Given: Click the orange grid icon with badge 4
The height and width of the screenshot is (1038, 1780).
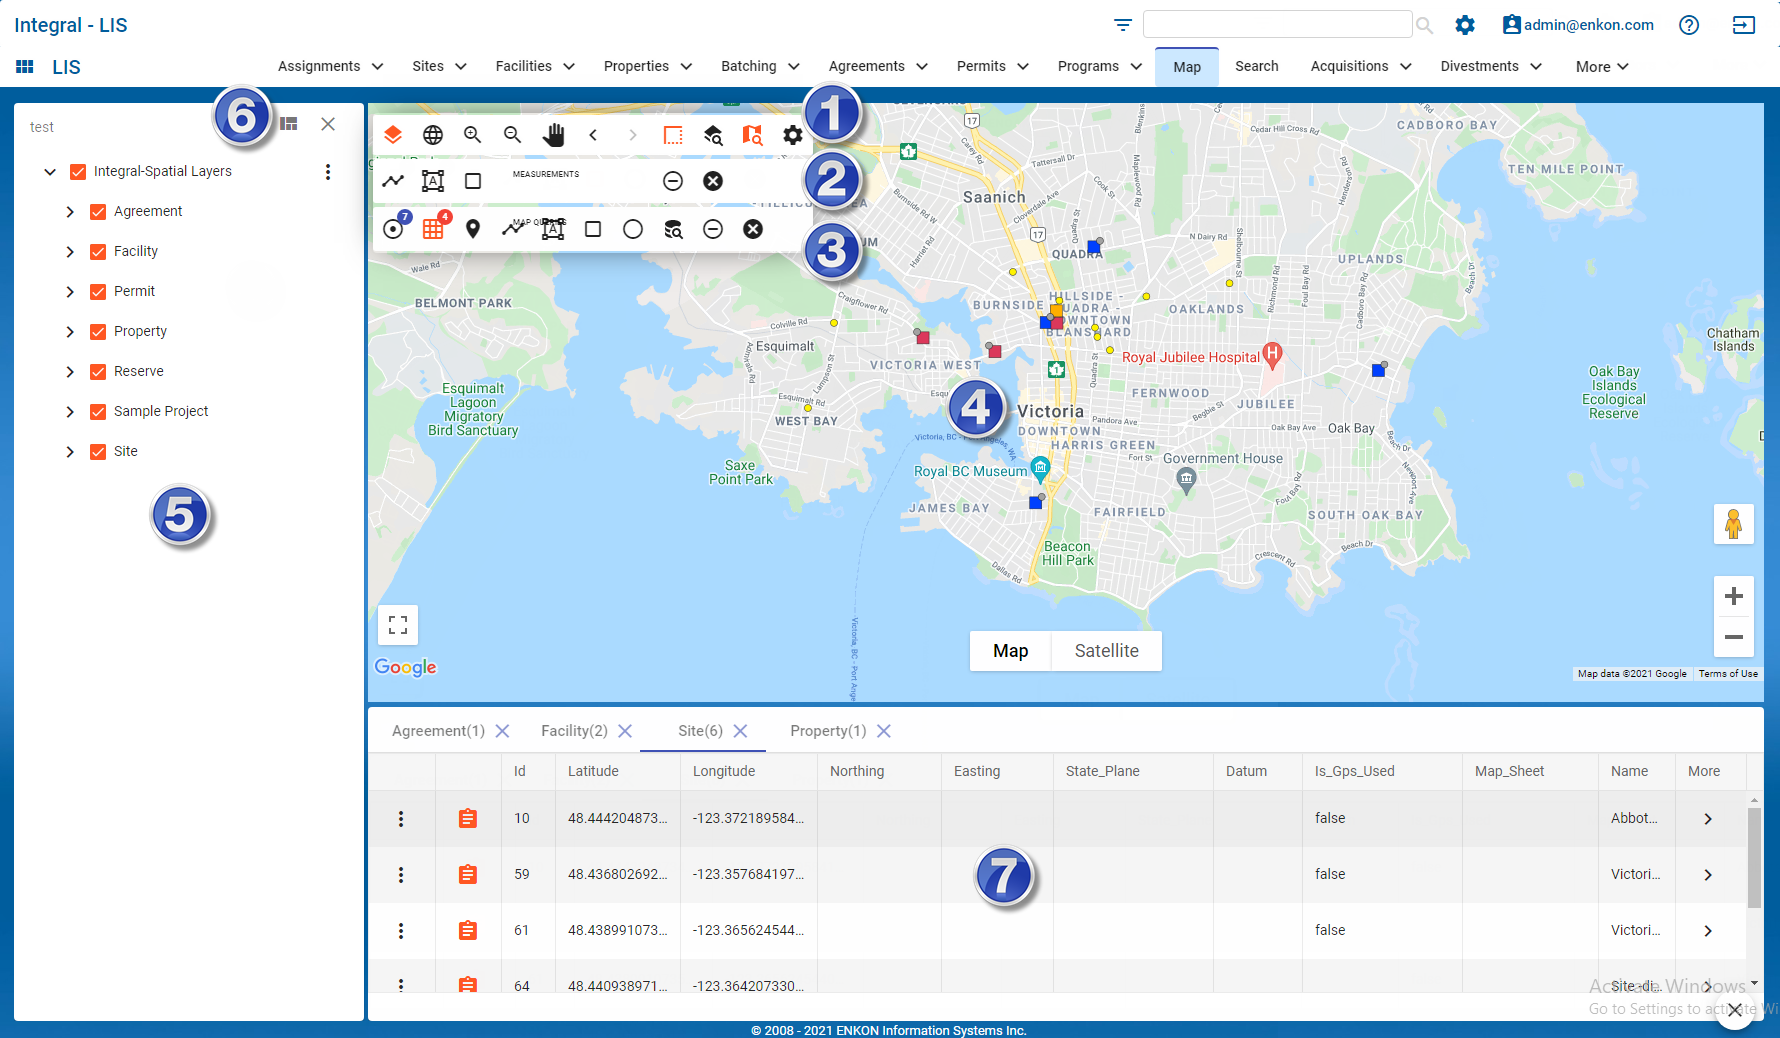Looking at the screenshot, I should pyautogui.click(x=433, y=229).
